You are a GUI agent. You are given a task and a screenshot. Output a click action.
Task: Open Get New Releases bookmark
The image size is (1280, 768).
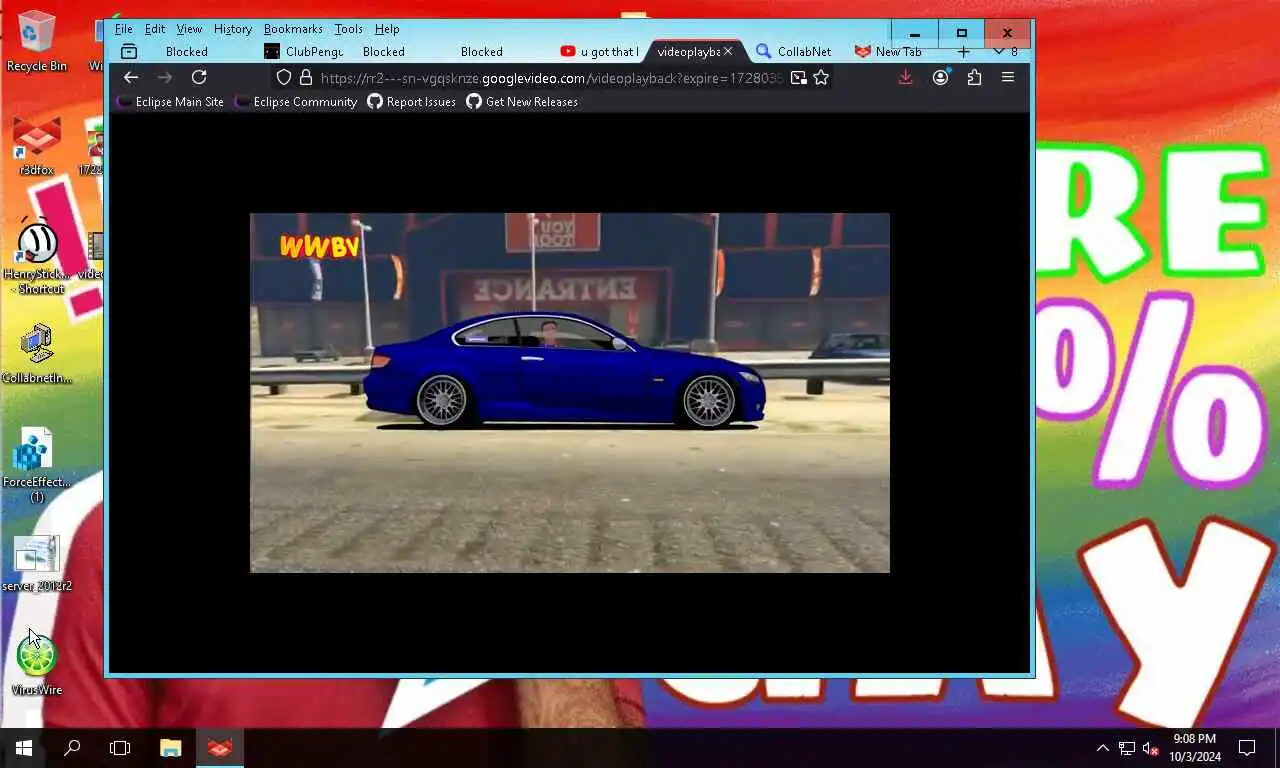pyautogui.click(x=522, y=102)
